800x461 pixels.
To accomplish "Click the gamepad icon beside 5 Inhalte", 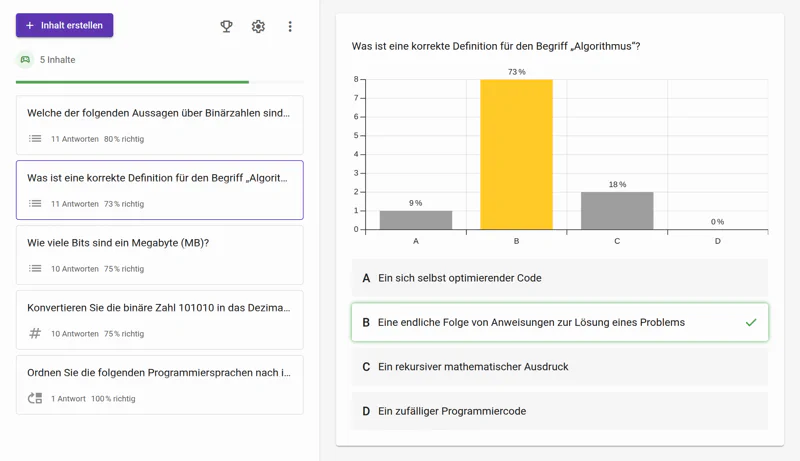I will coord(25,60).
